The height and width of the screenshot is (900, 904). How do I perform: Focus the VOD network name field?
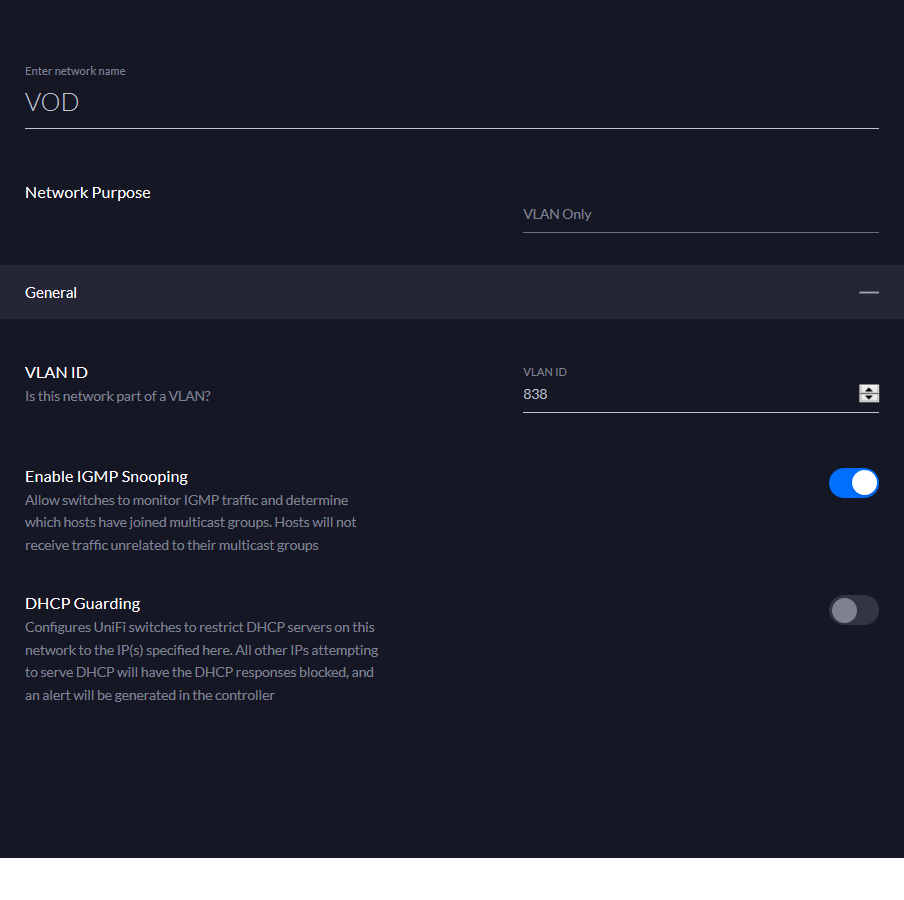pyautogui.click(x=450, y=103)
